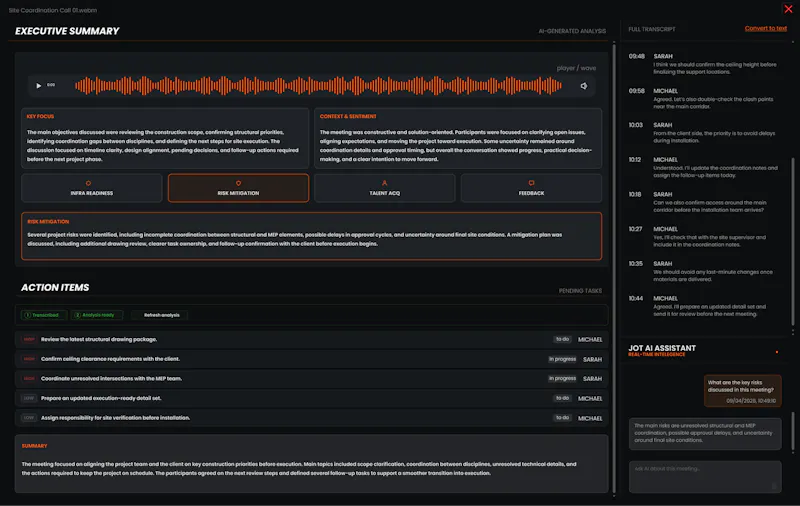Click the orange status dot beside JOT AI Assistant

click(x=777, y=352)
